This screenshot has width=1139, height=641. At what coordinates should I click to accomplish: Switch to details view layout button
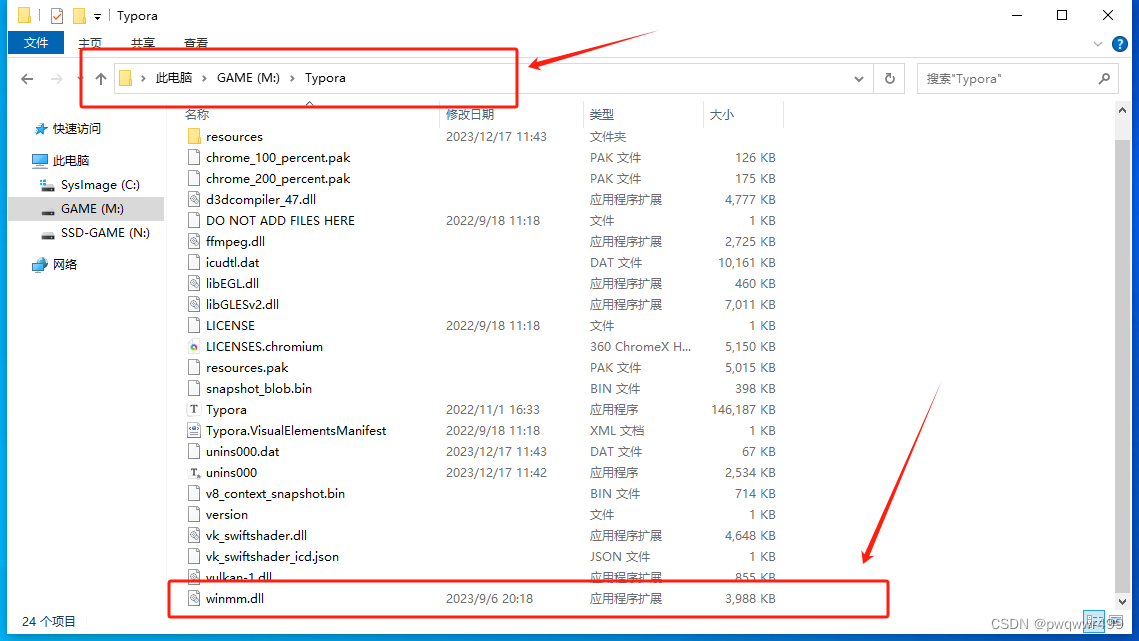pyautogui.click(x=1094, y=621)
